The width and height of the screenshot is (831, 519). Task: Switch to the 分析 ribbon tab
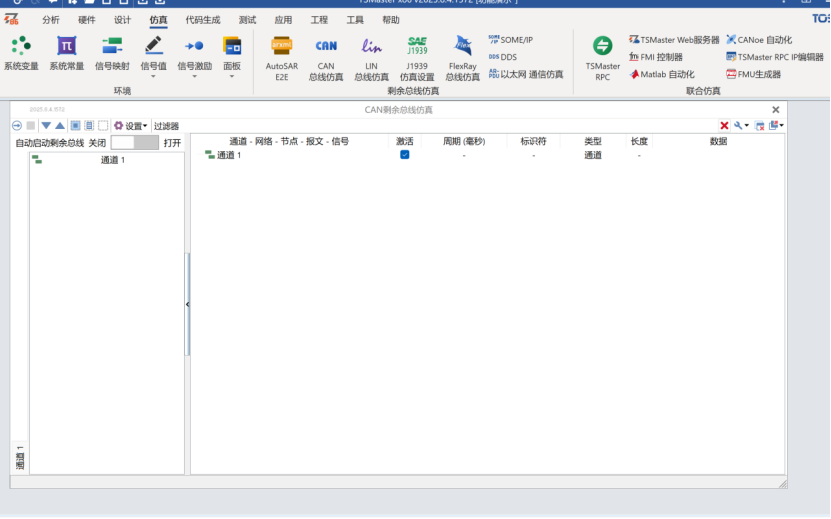51,20
